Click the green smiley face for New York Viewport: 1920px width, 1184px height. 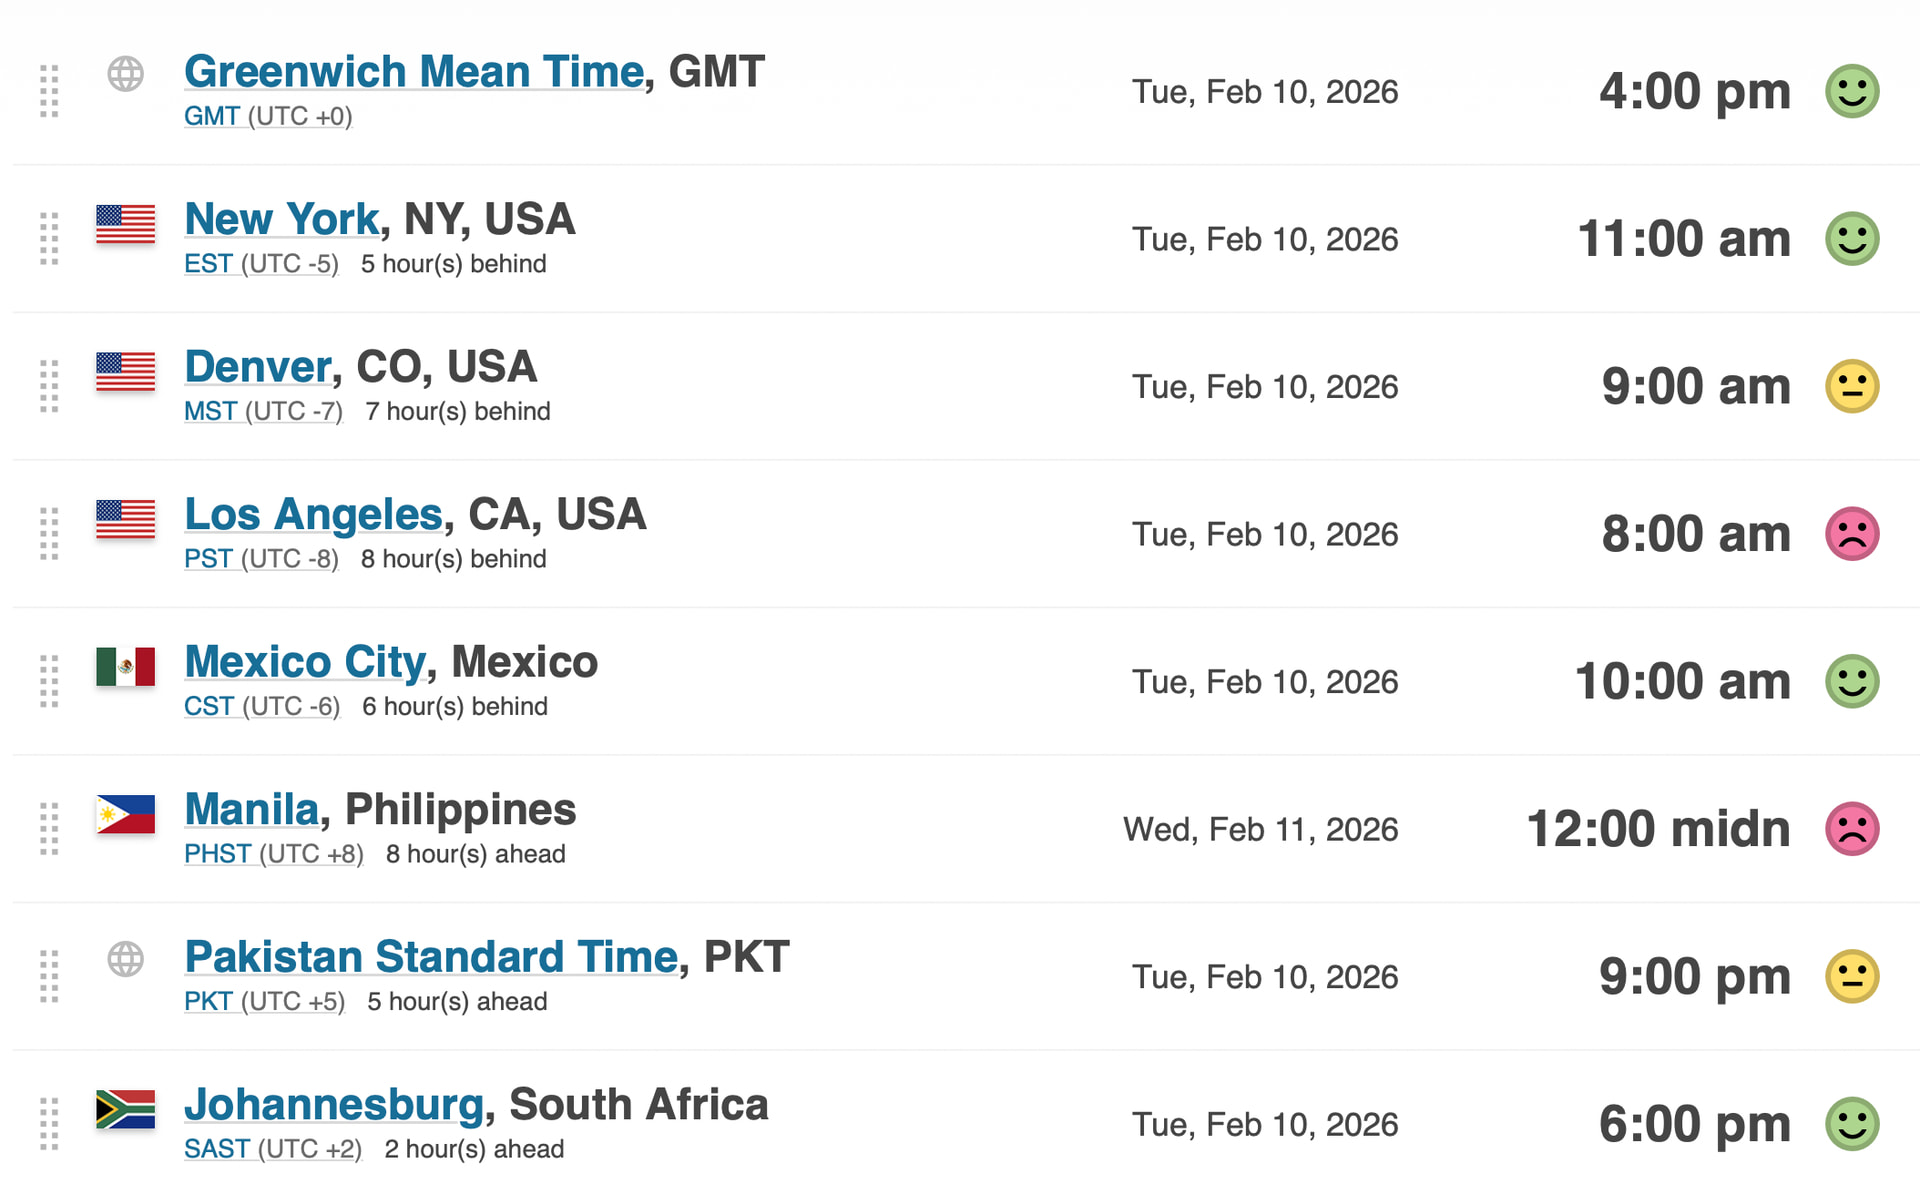(x=1852, y=239)
